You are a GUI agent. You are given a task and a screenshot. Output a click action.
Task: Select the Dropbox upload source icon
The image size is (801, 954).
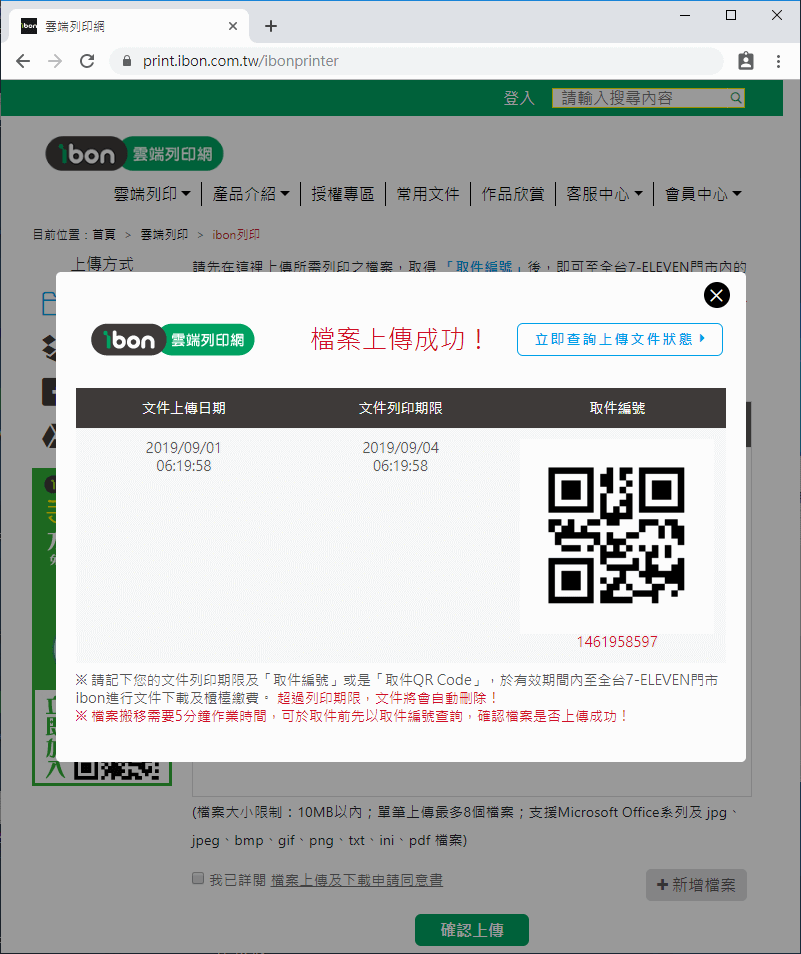(47, 347)
